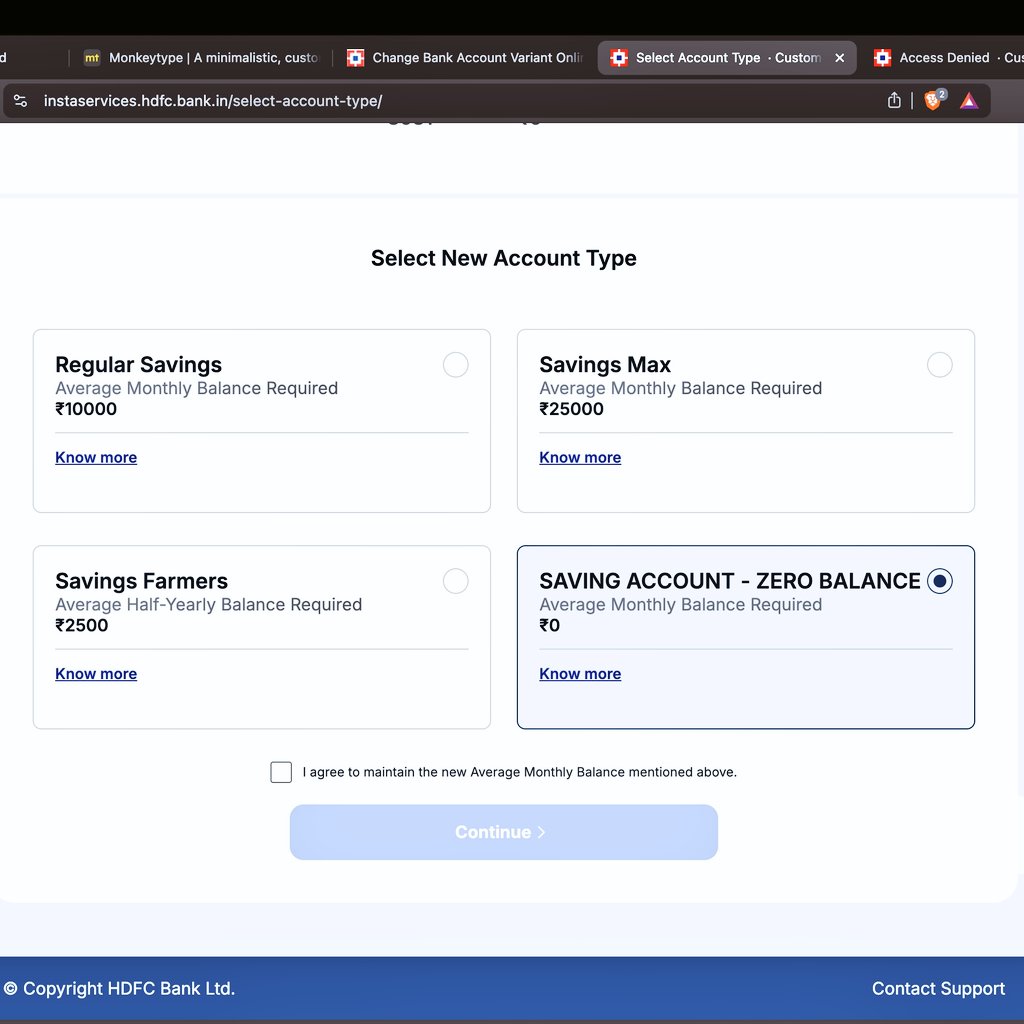Click HDFC favicon on Change Bank Account tab

355,57
